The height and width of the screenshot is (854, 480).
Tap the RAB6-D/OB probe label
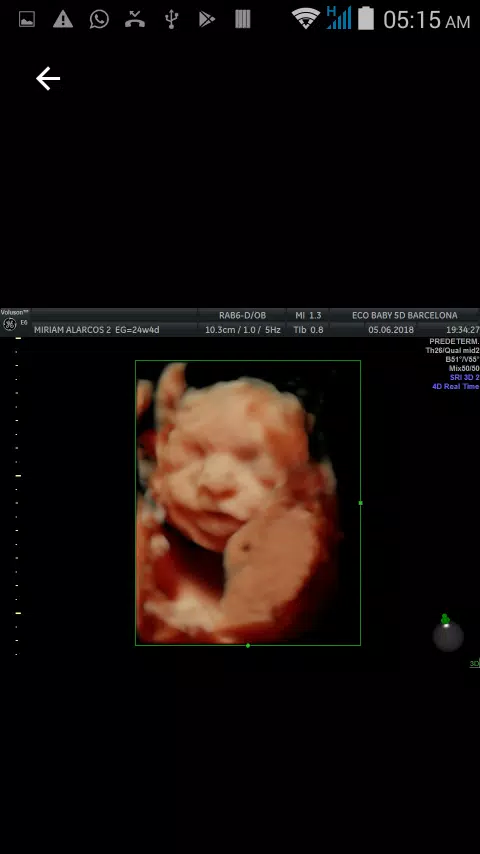(x=242, y=315)
